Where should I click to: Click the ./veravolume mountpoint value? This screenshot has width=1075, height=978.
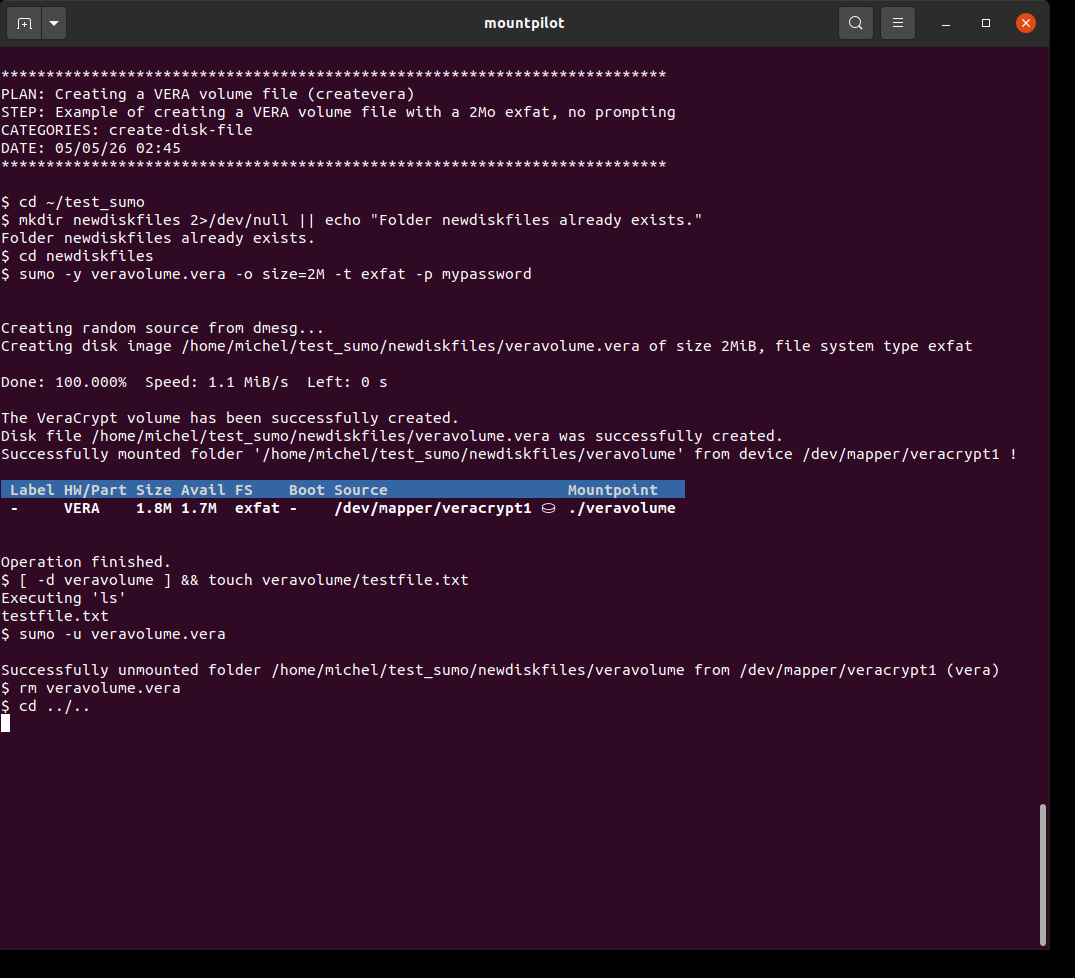[622, 509]
